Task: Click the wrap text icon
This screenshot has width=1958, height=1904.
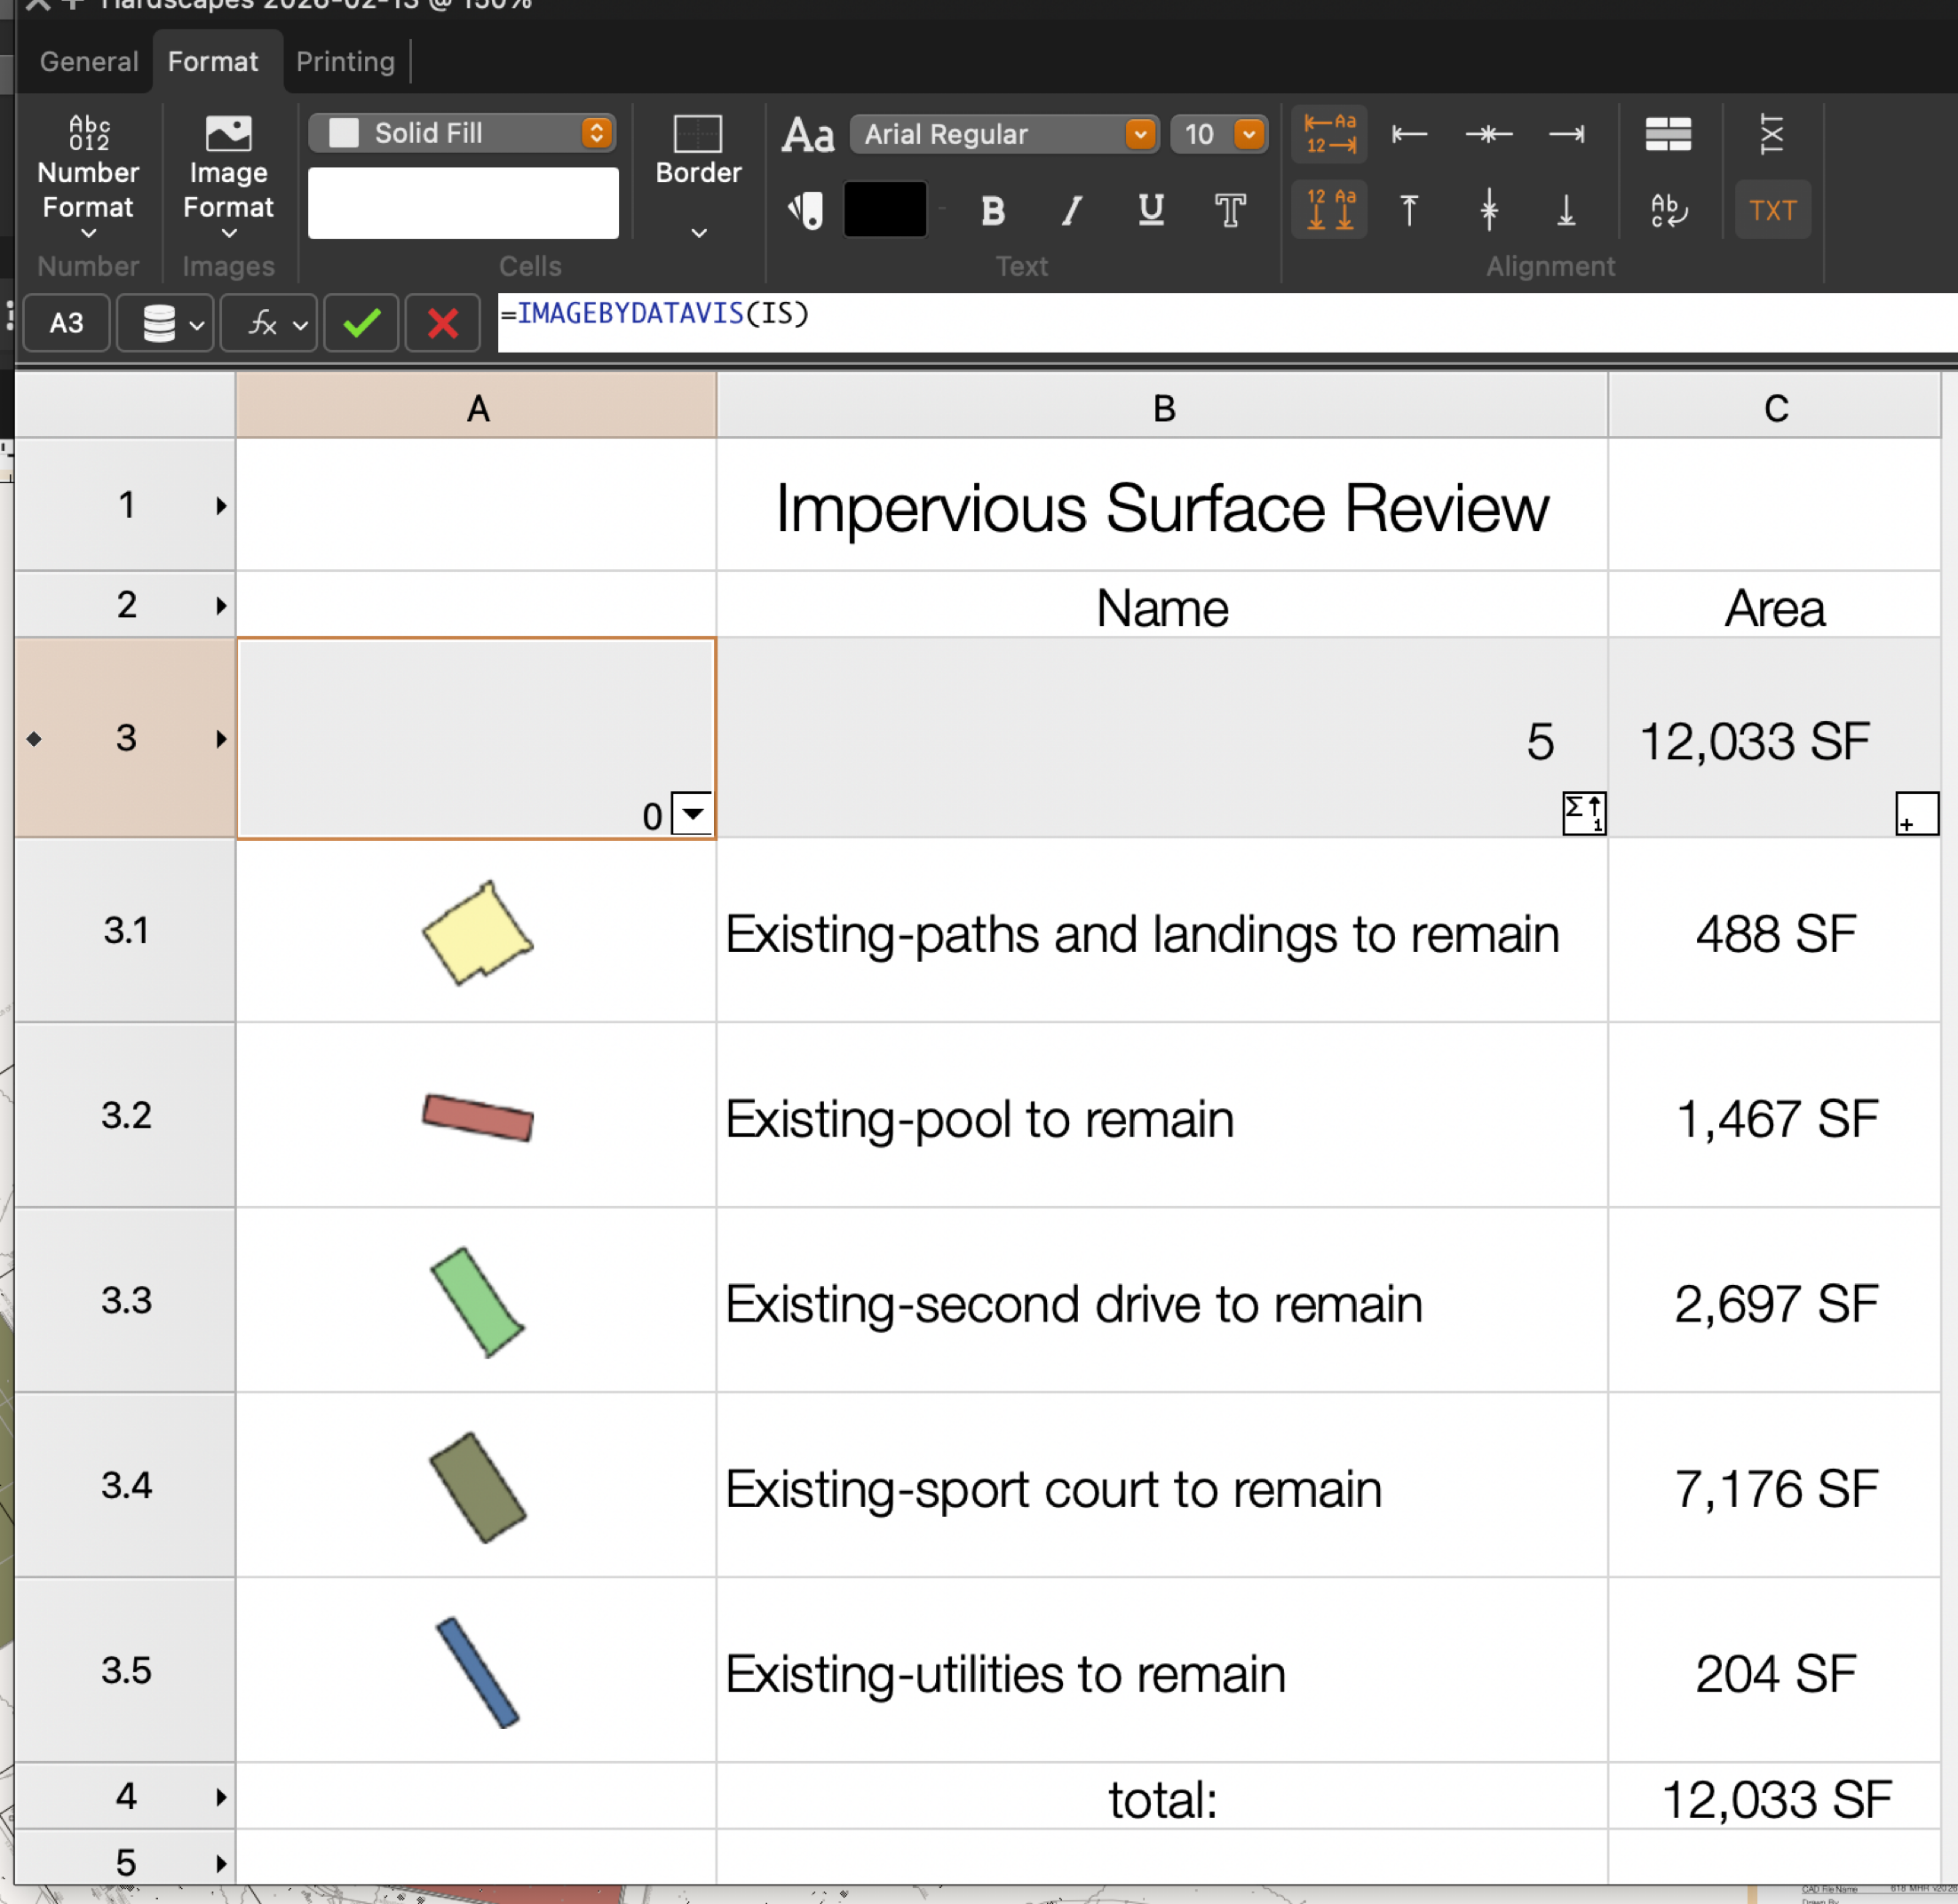Action: 1667,210
